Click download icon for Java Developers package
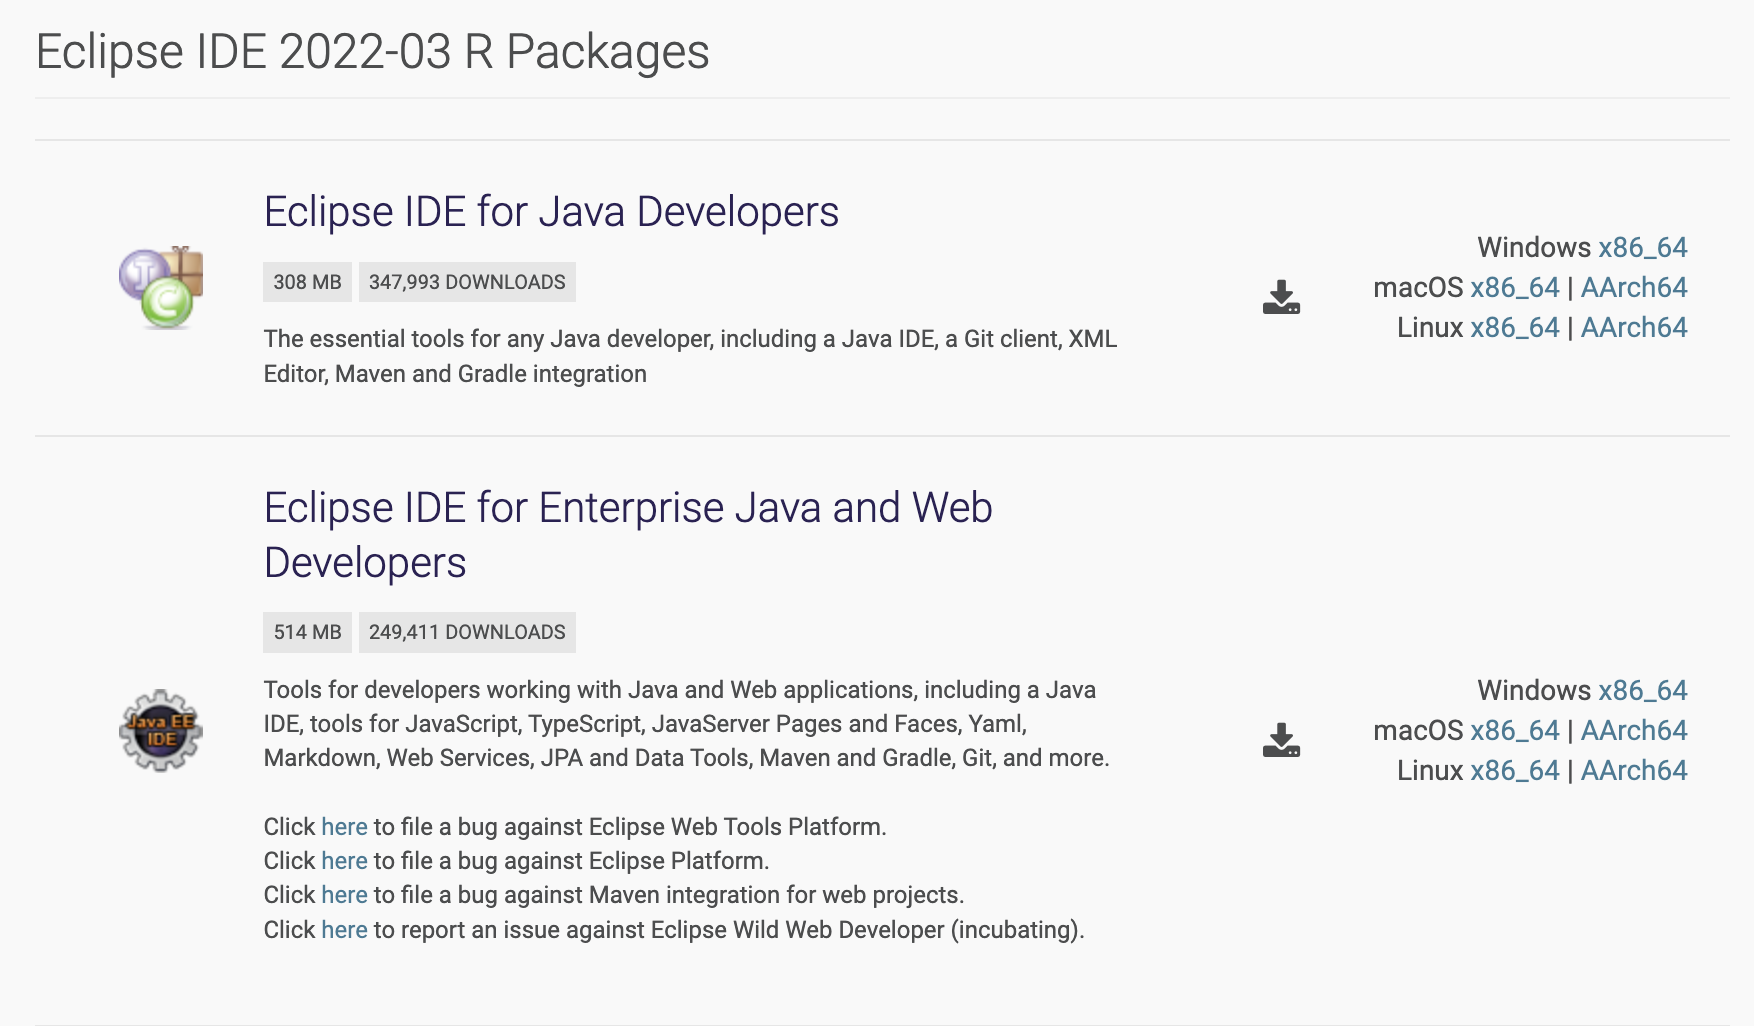Screen dimensions: 1754x1026 pyautogui.click(x=1281, y=297)
